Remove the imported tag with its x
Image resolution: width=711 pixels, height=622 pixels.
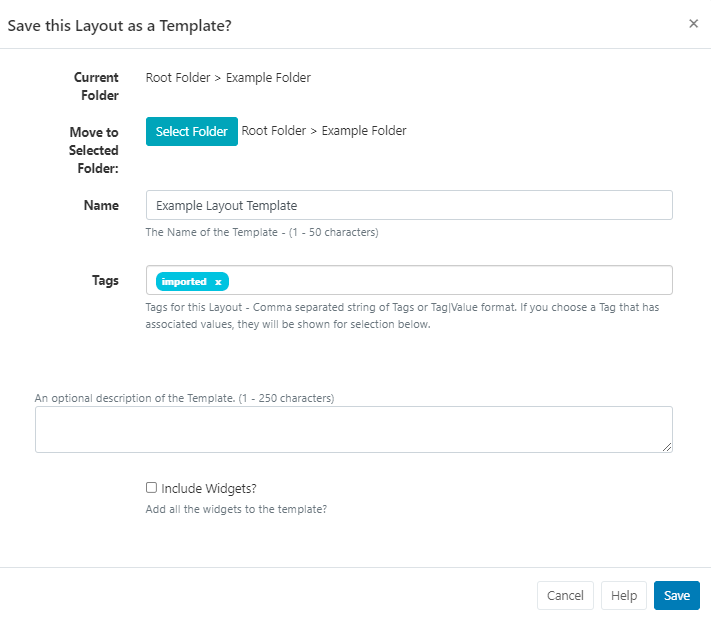point(218,282)
